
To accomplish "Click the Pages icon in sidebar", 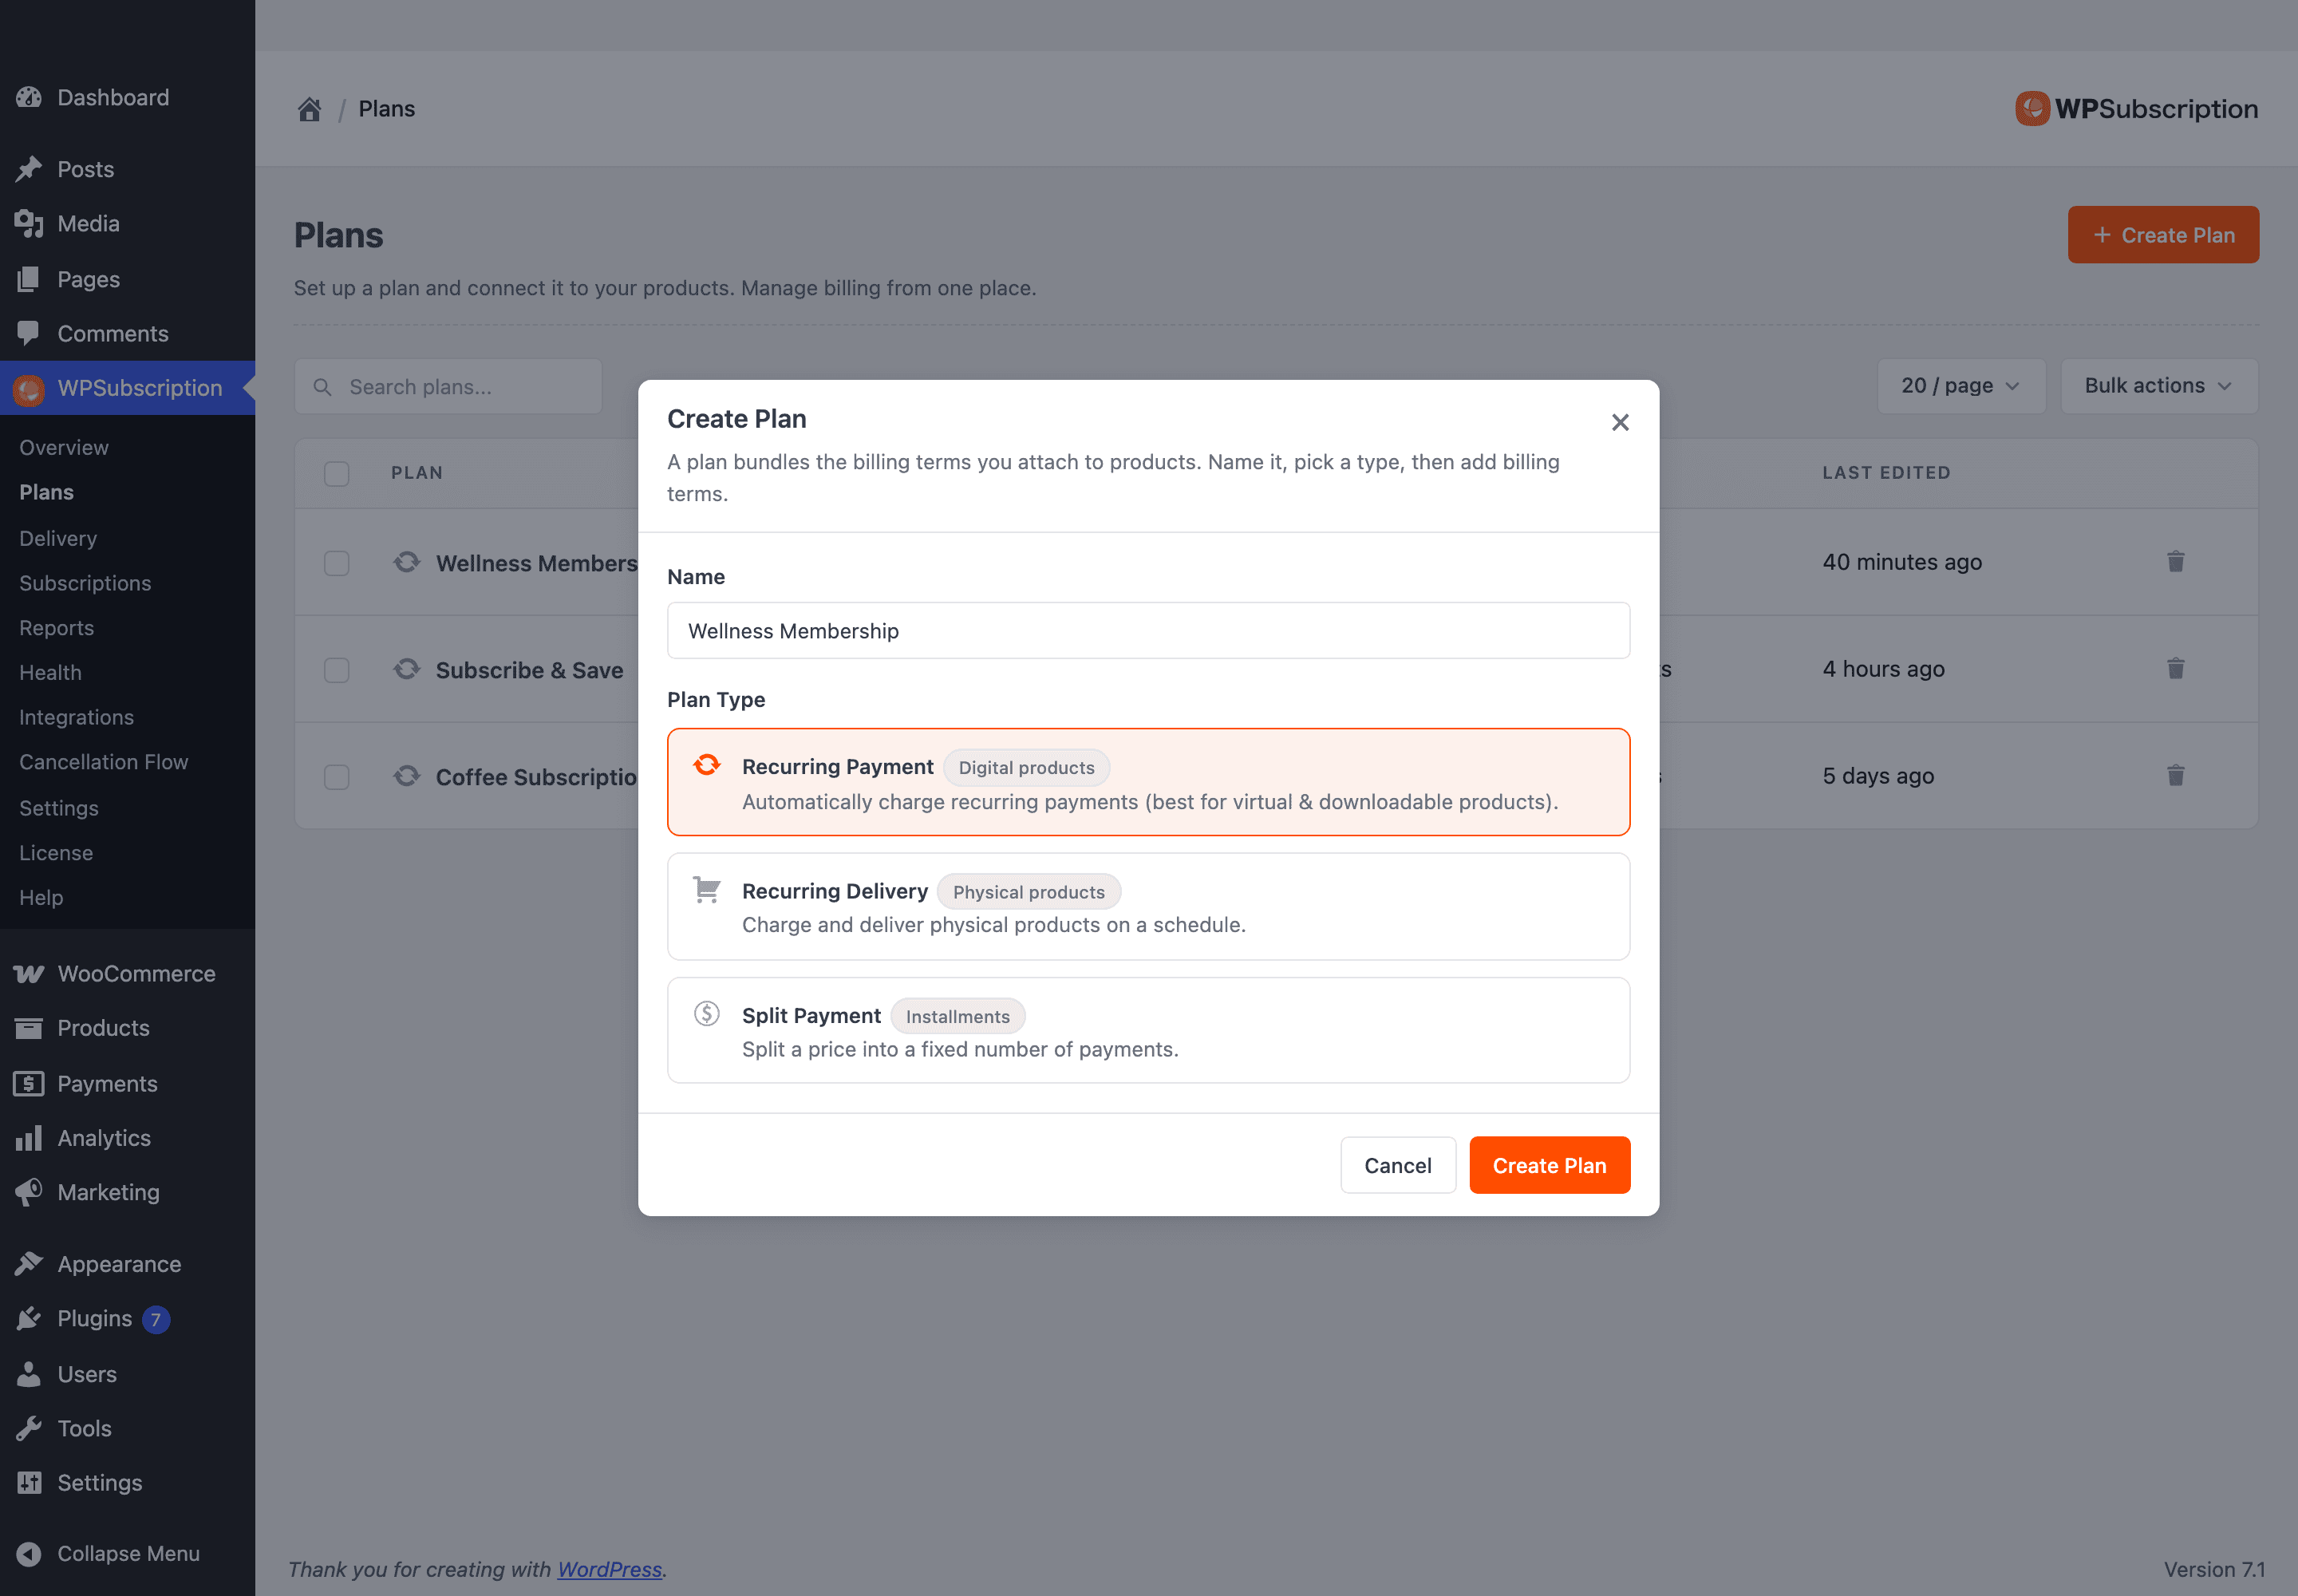I will click(x=29, y=279).
